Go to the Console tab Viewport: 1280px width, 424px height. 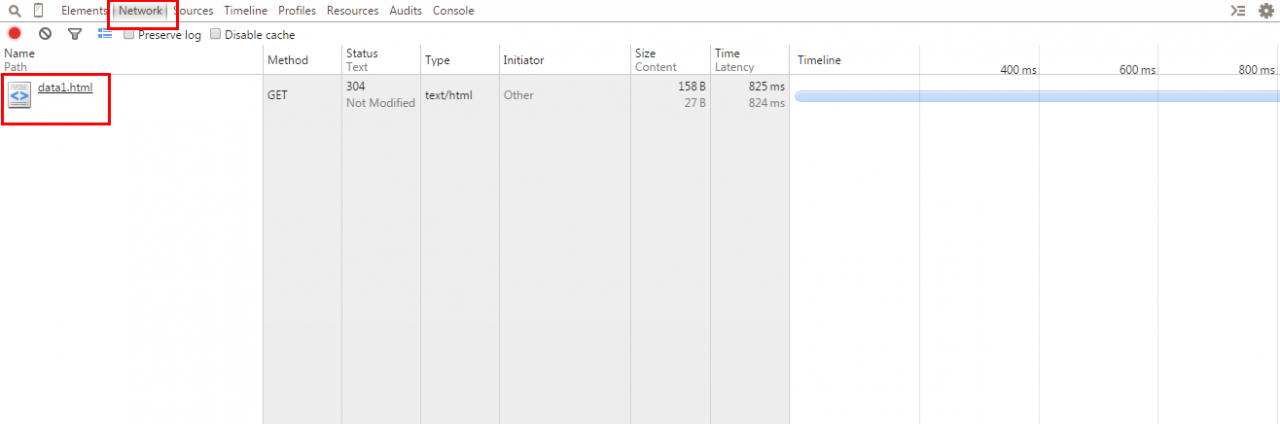coord(453,11)
